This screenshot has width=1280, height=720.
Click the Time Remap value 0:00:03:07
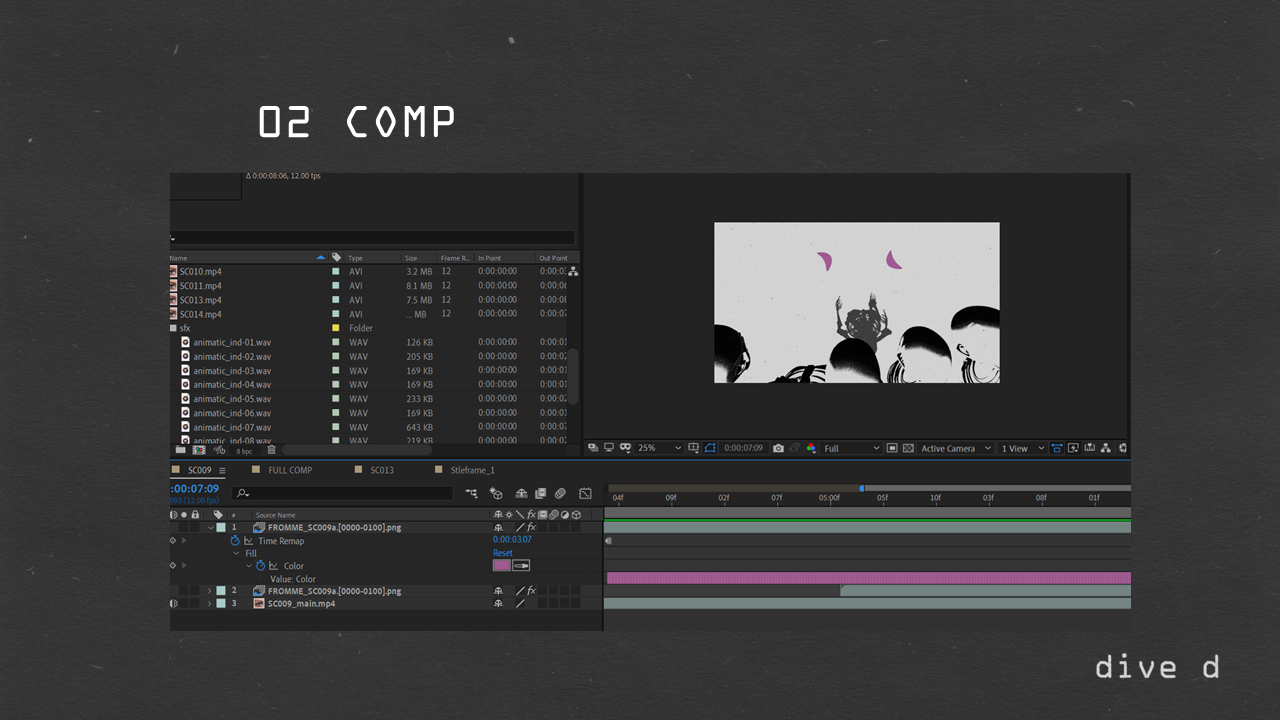(512, 540)
